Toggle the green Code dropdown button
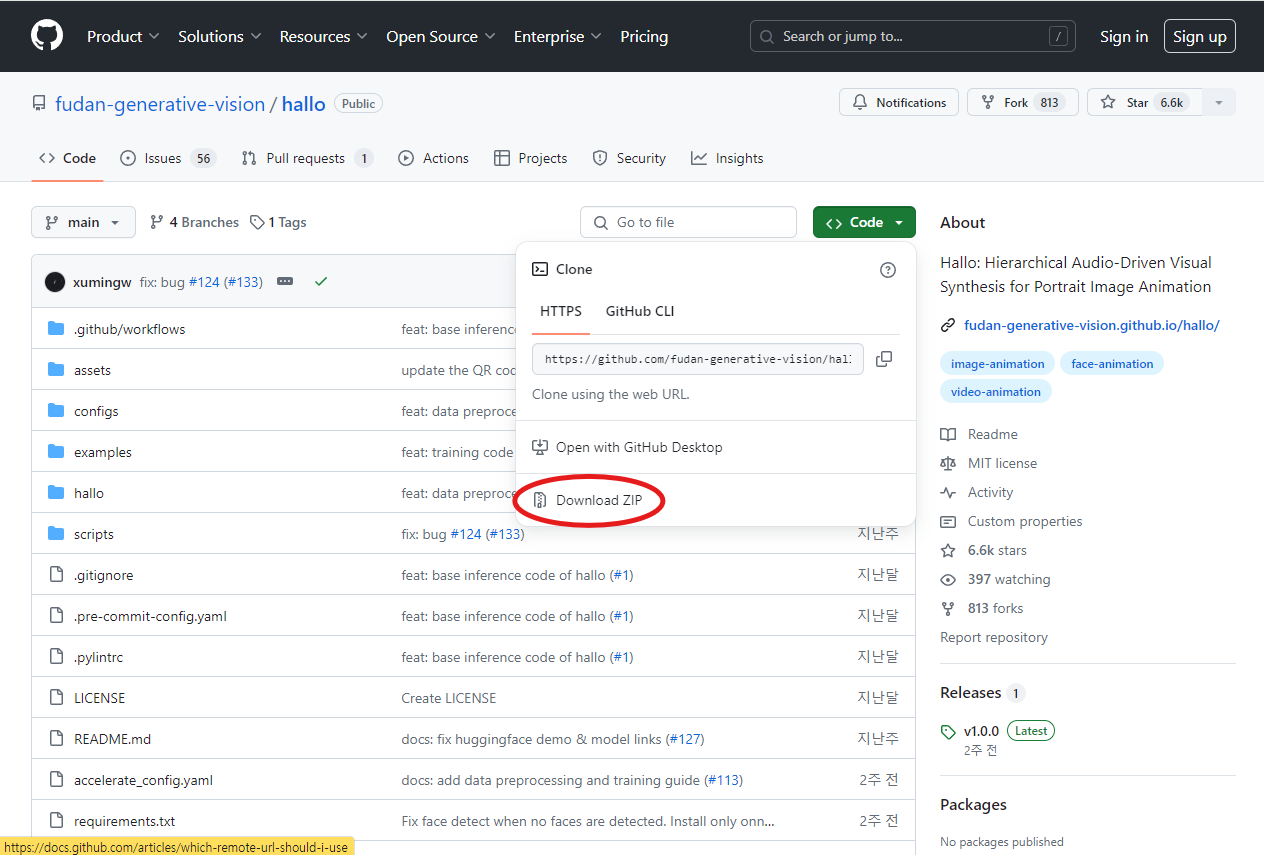Screen dimensions: 1264x855 pos(864,222)
